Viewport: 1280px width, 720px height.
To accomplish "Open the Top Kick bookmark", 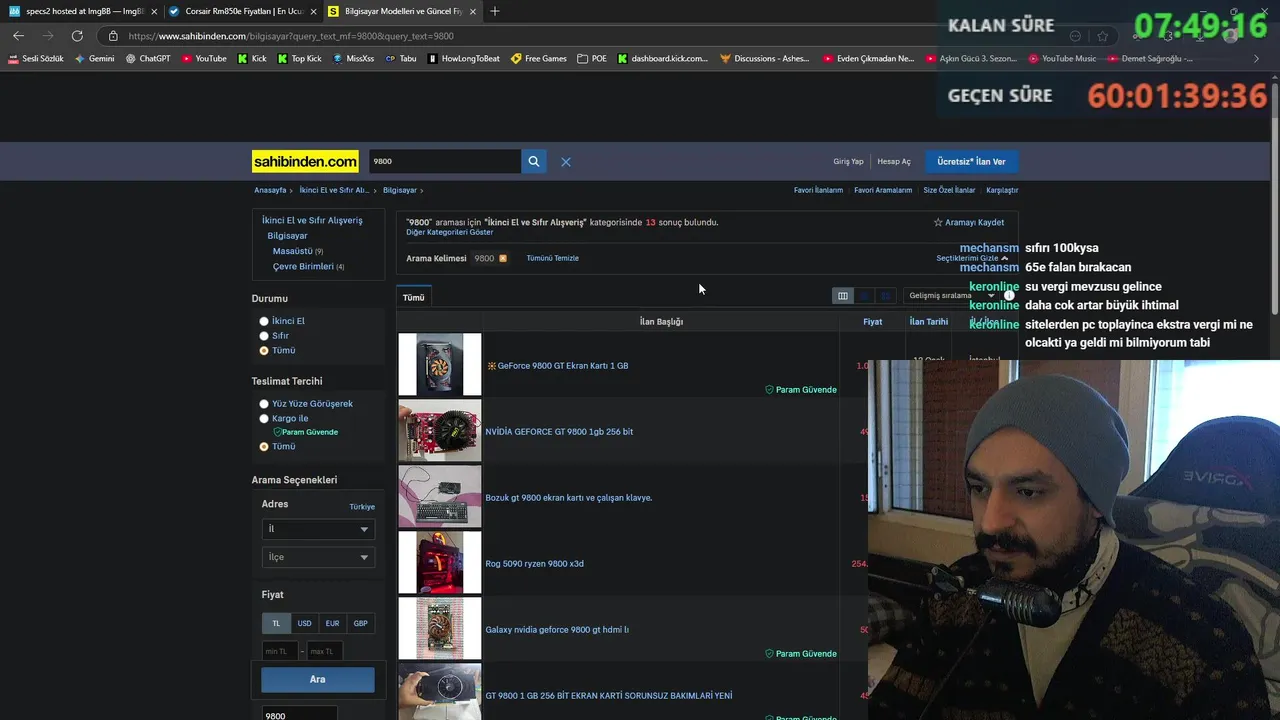I will [299, 59].
